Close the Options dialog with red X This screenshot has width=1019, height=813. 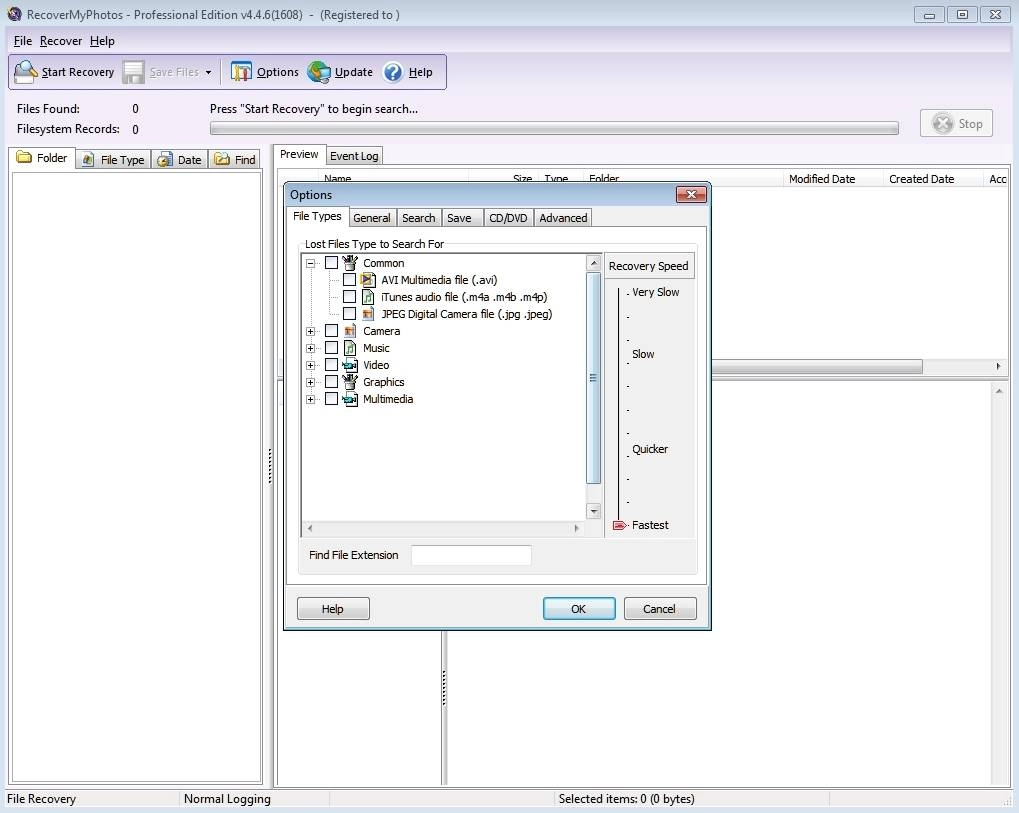coord(691,194)
